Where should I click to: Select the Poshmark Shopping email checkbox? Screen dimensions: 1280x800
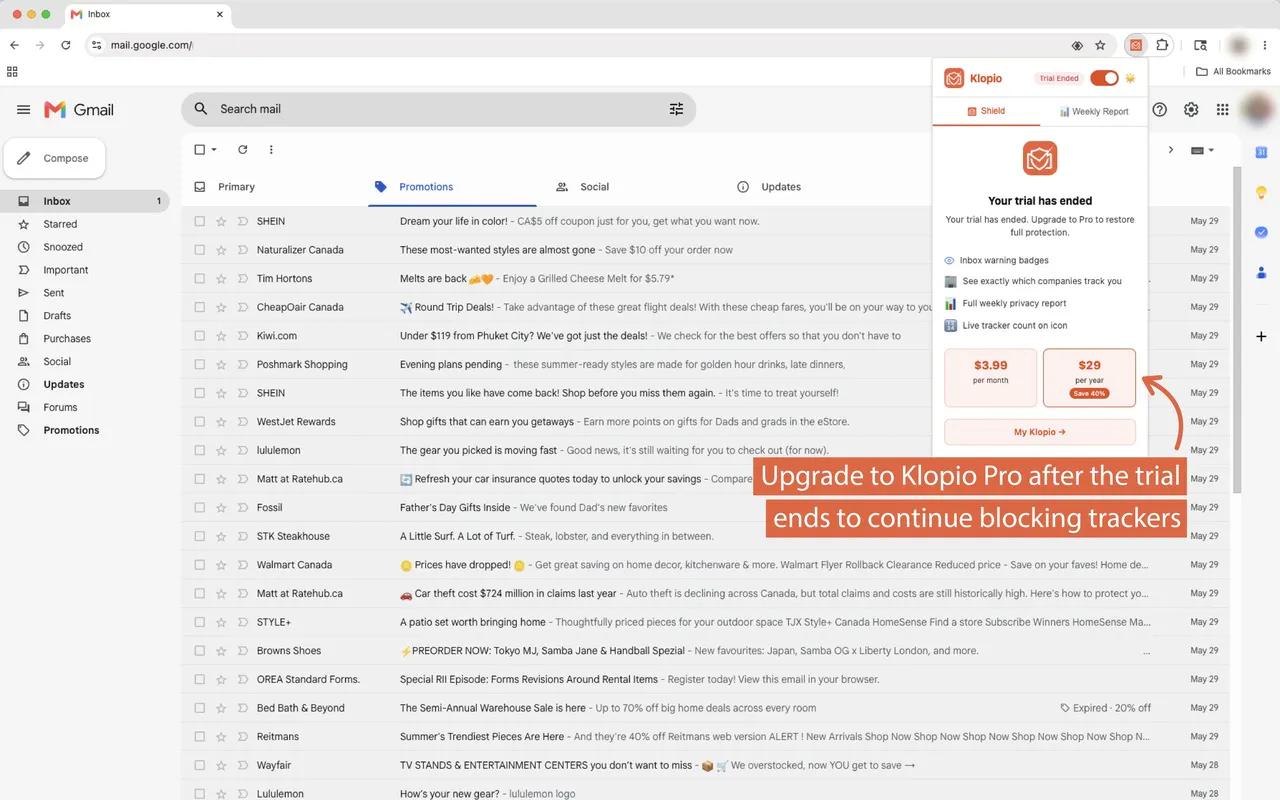pos(200,365)
